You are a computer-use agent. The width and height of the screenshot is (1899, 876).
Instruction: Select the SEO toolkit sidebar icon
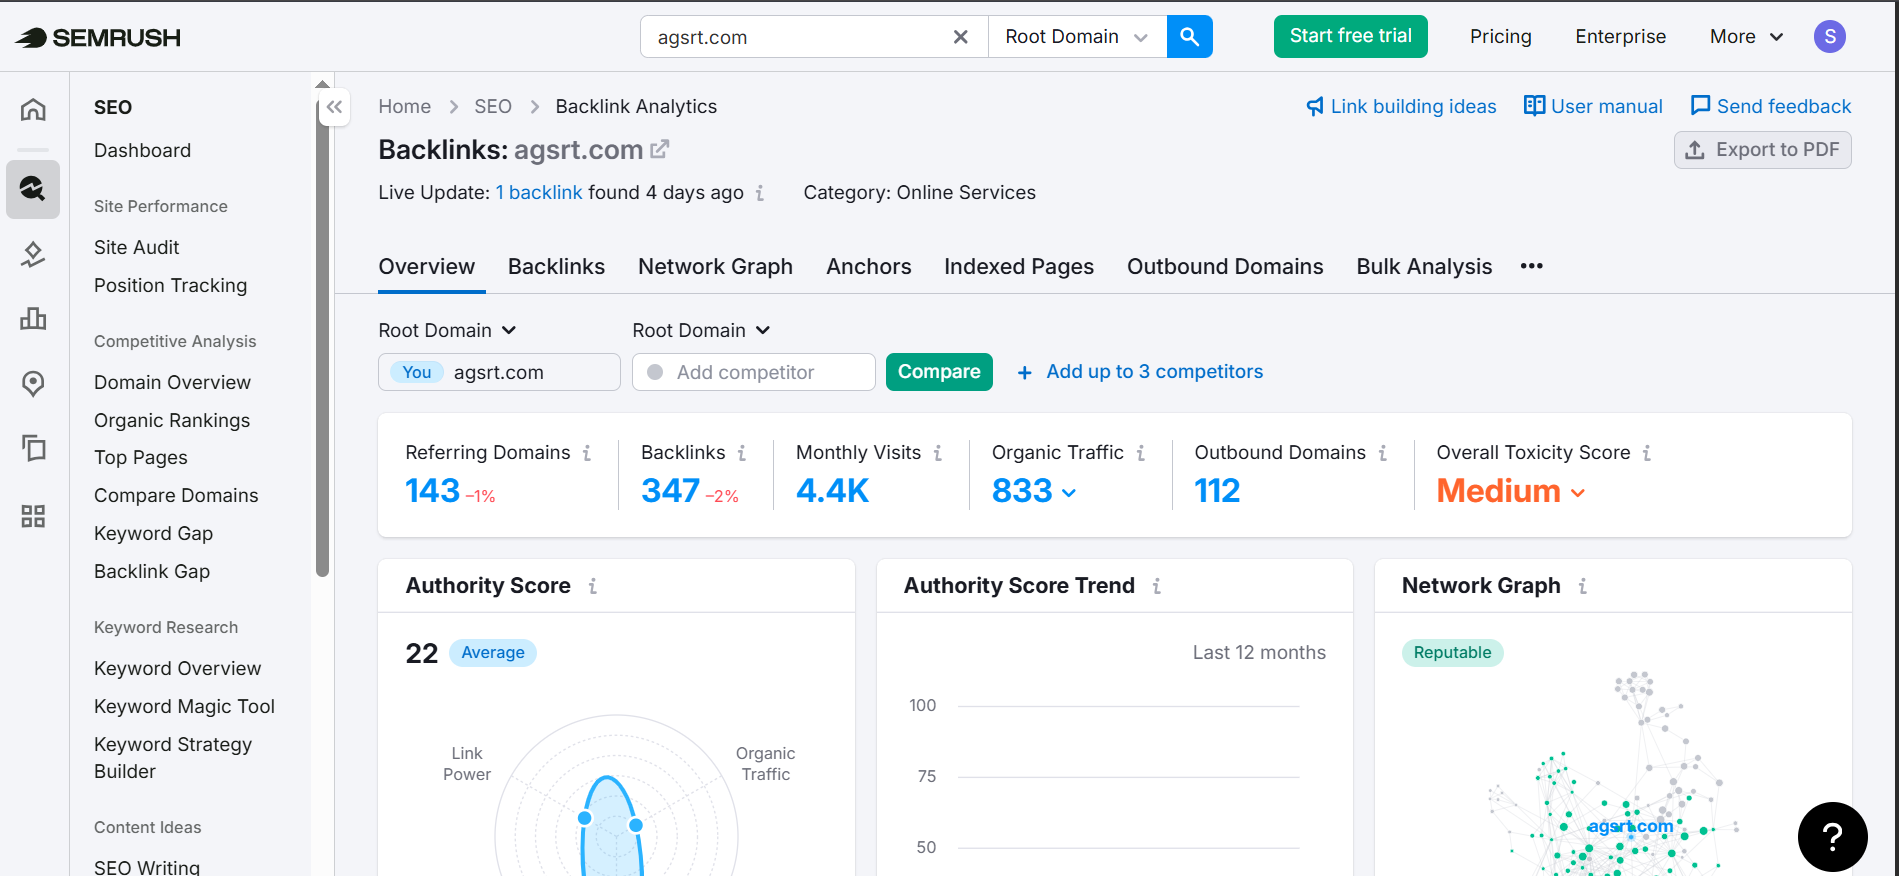33,189
